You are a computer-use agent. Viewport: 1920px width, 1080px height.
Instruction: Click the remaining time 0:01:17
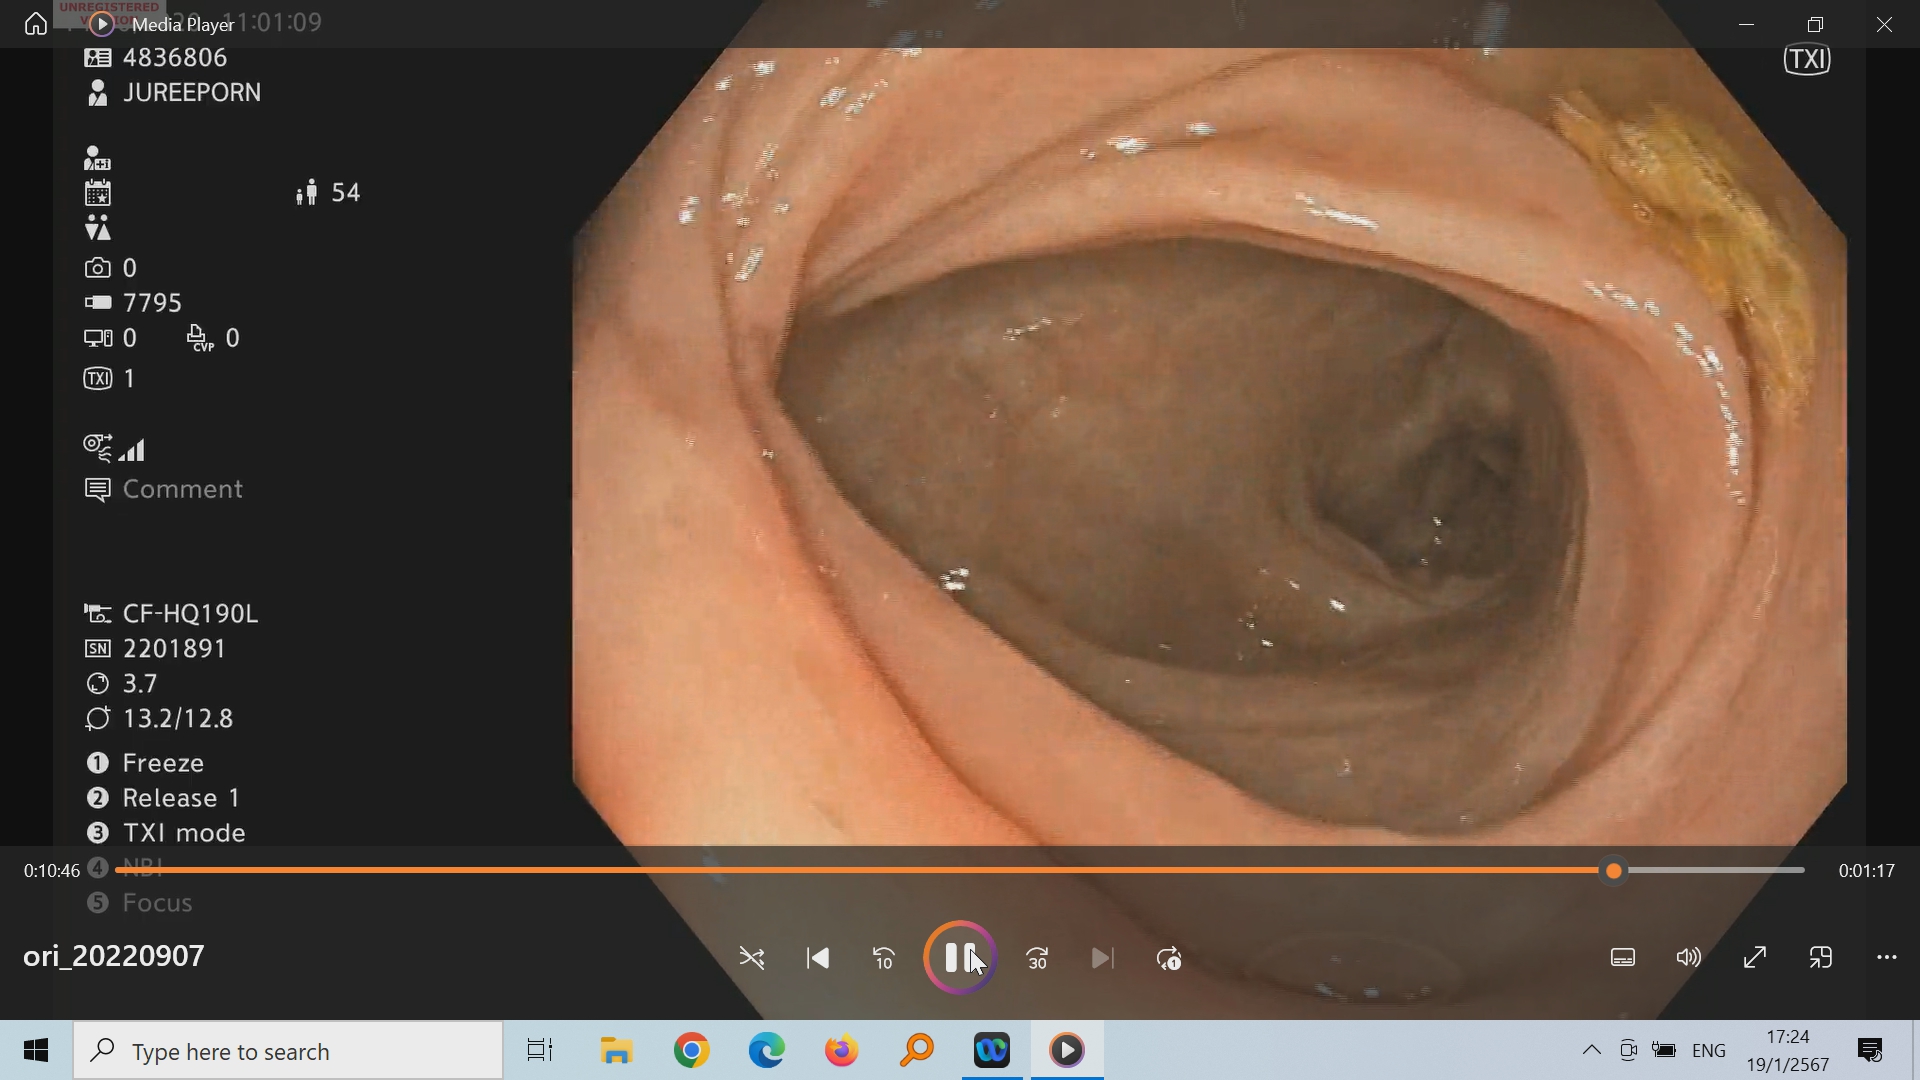coord(1867,871)
